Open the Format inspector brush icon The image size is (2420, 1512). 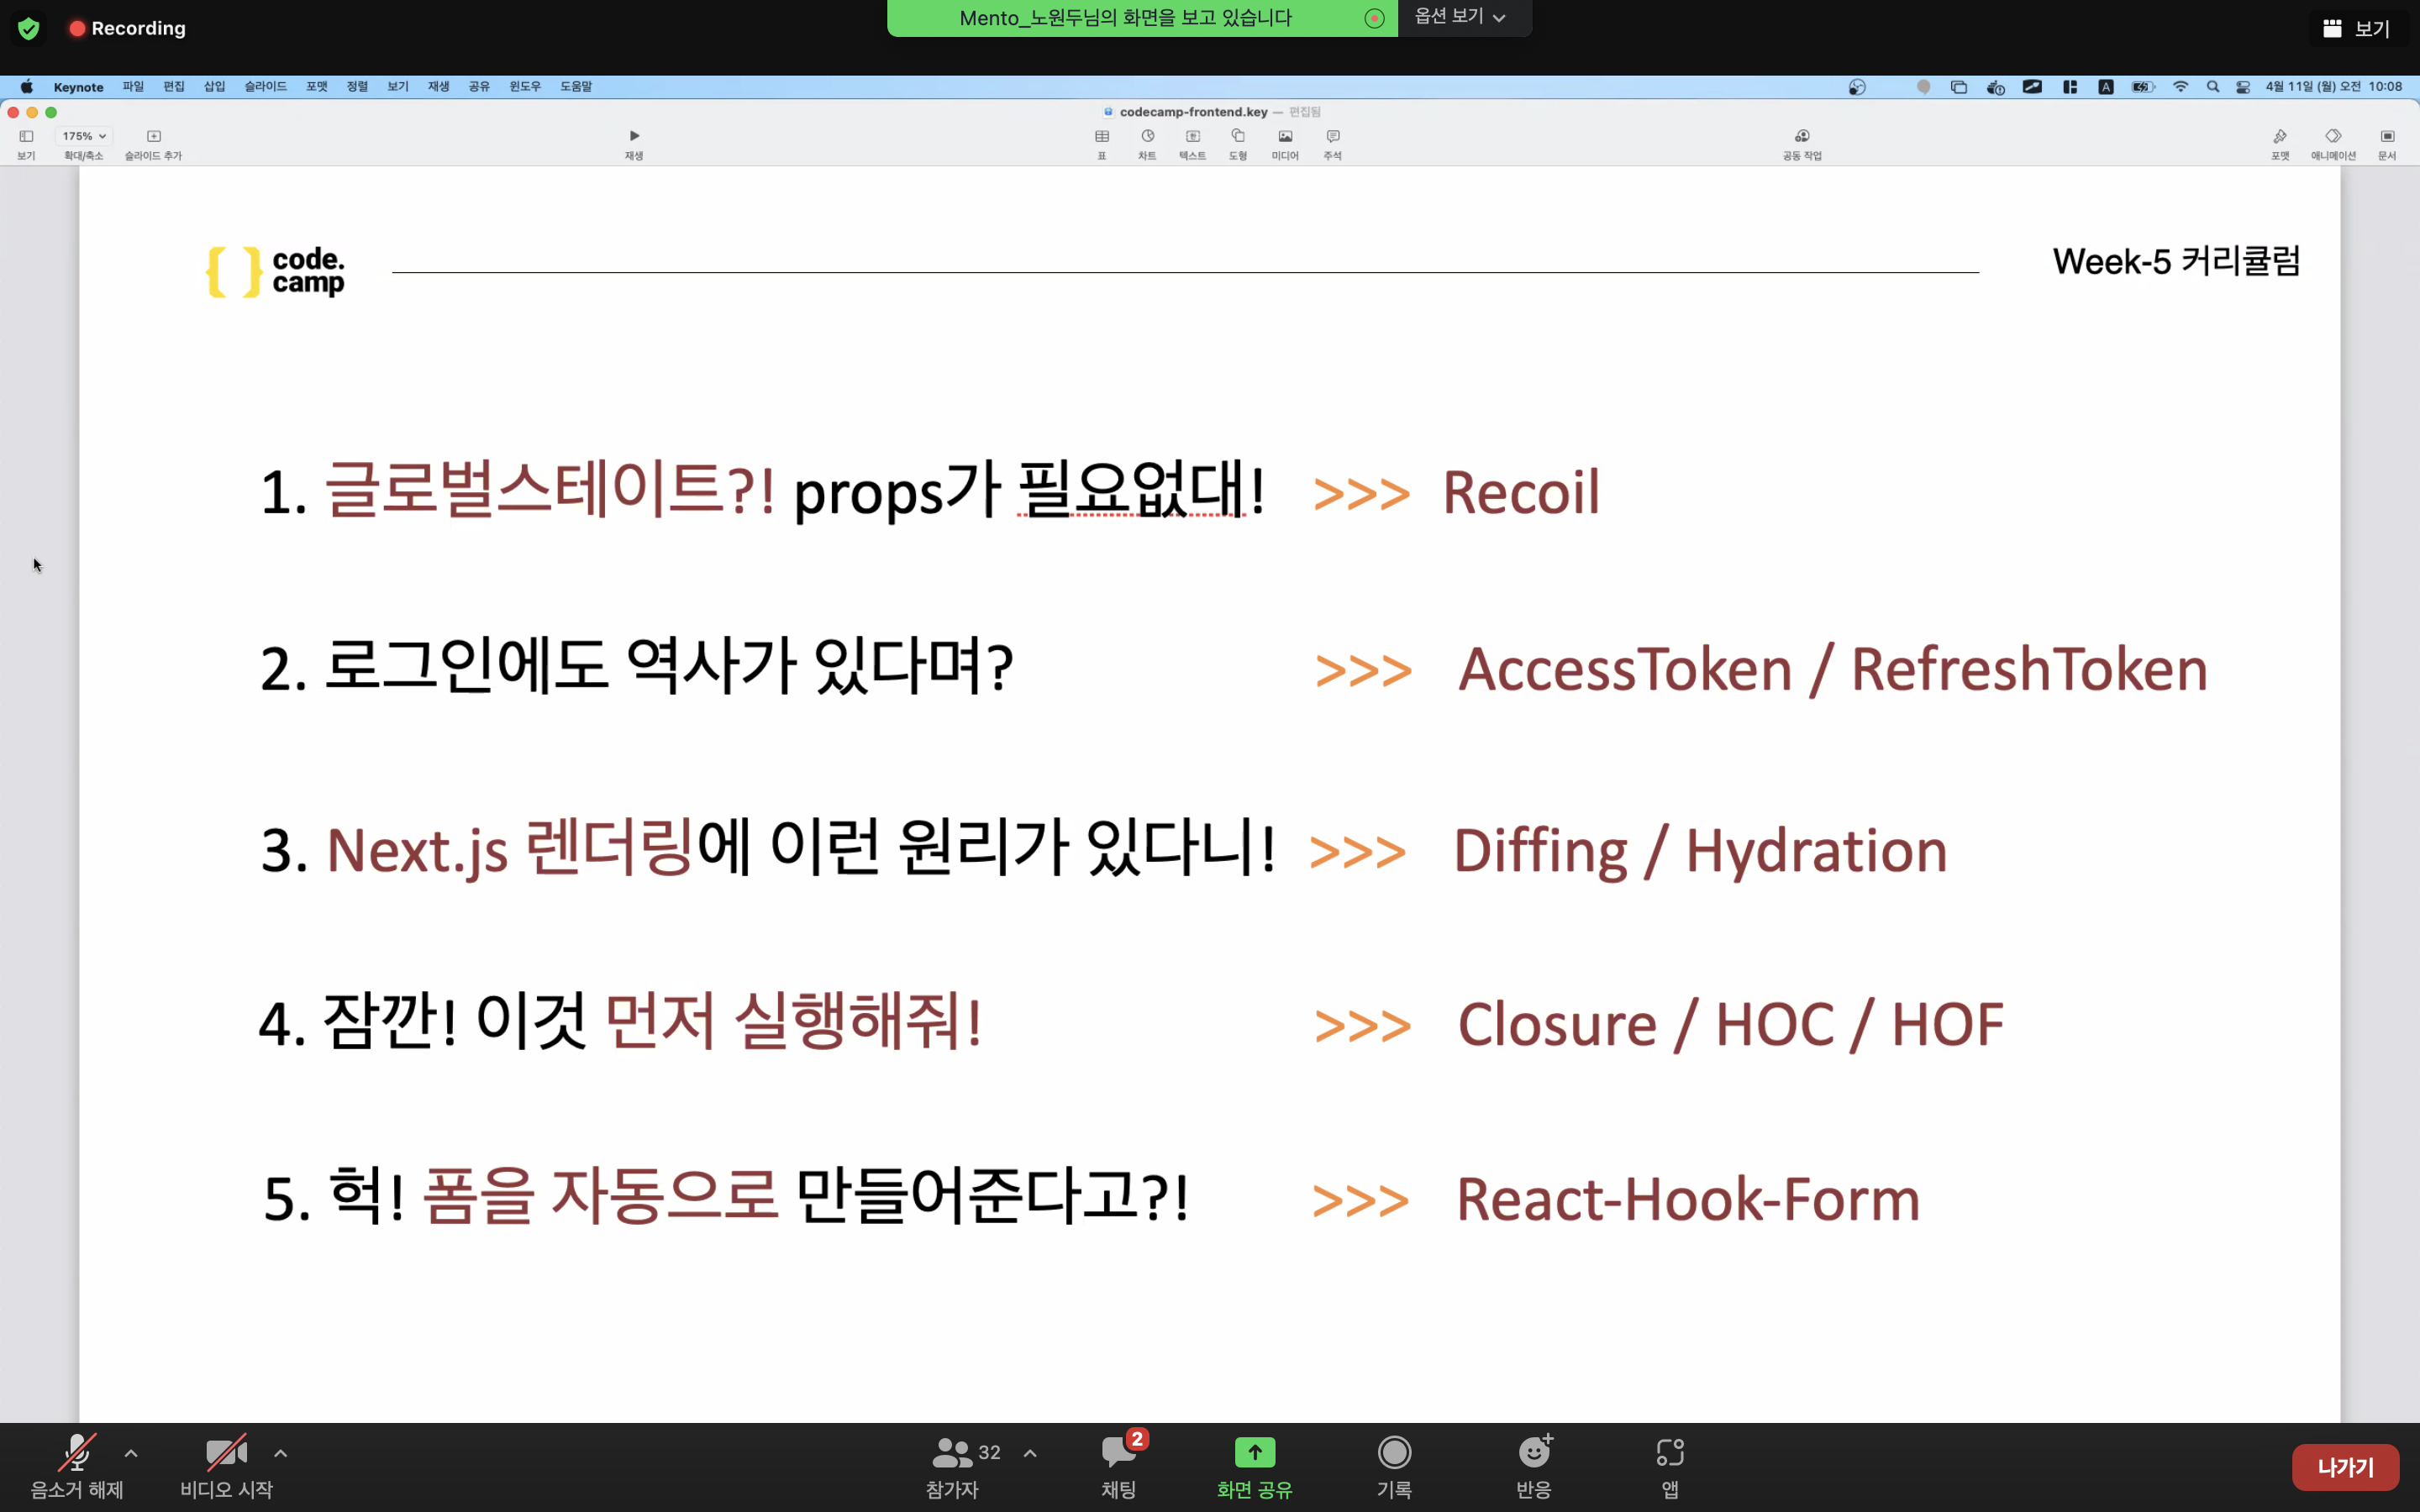[x=2279, y=137]
